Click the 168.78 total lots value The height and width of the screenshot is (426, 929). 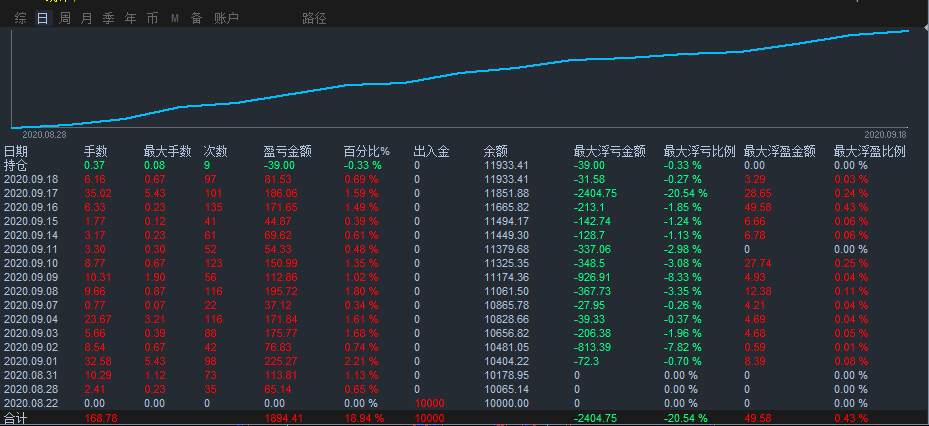pos(101,418)
